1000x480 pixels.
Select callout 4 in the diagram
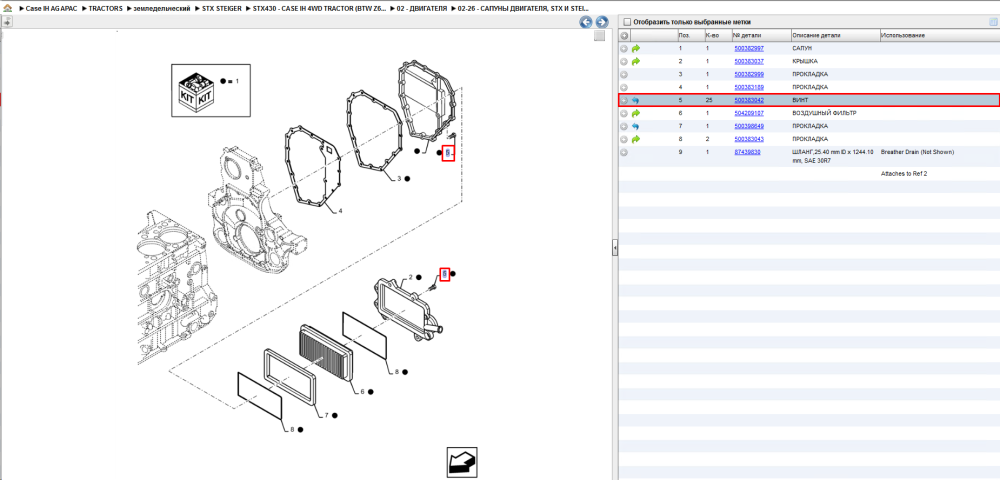(x=340, y=211)
